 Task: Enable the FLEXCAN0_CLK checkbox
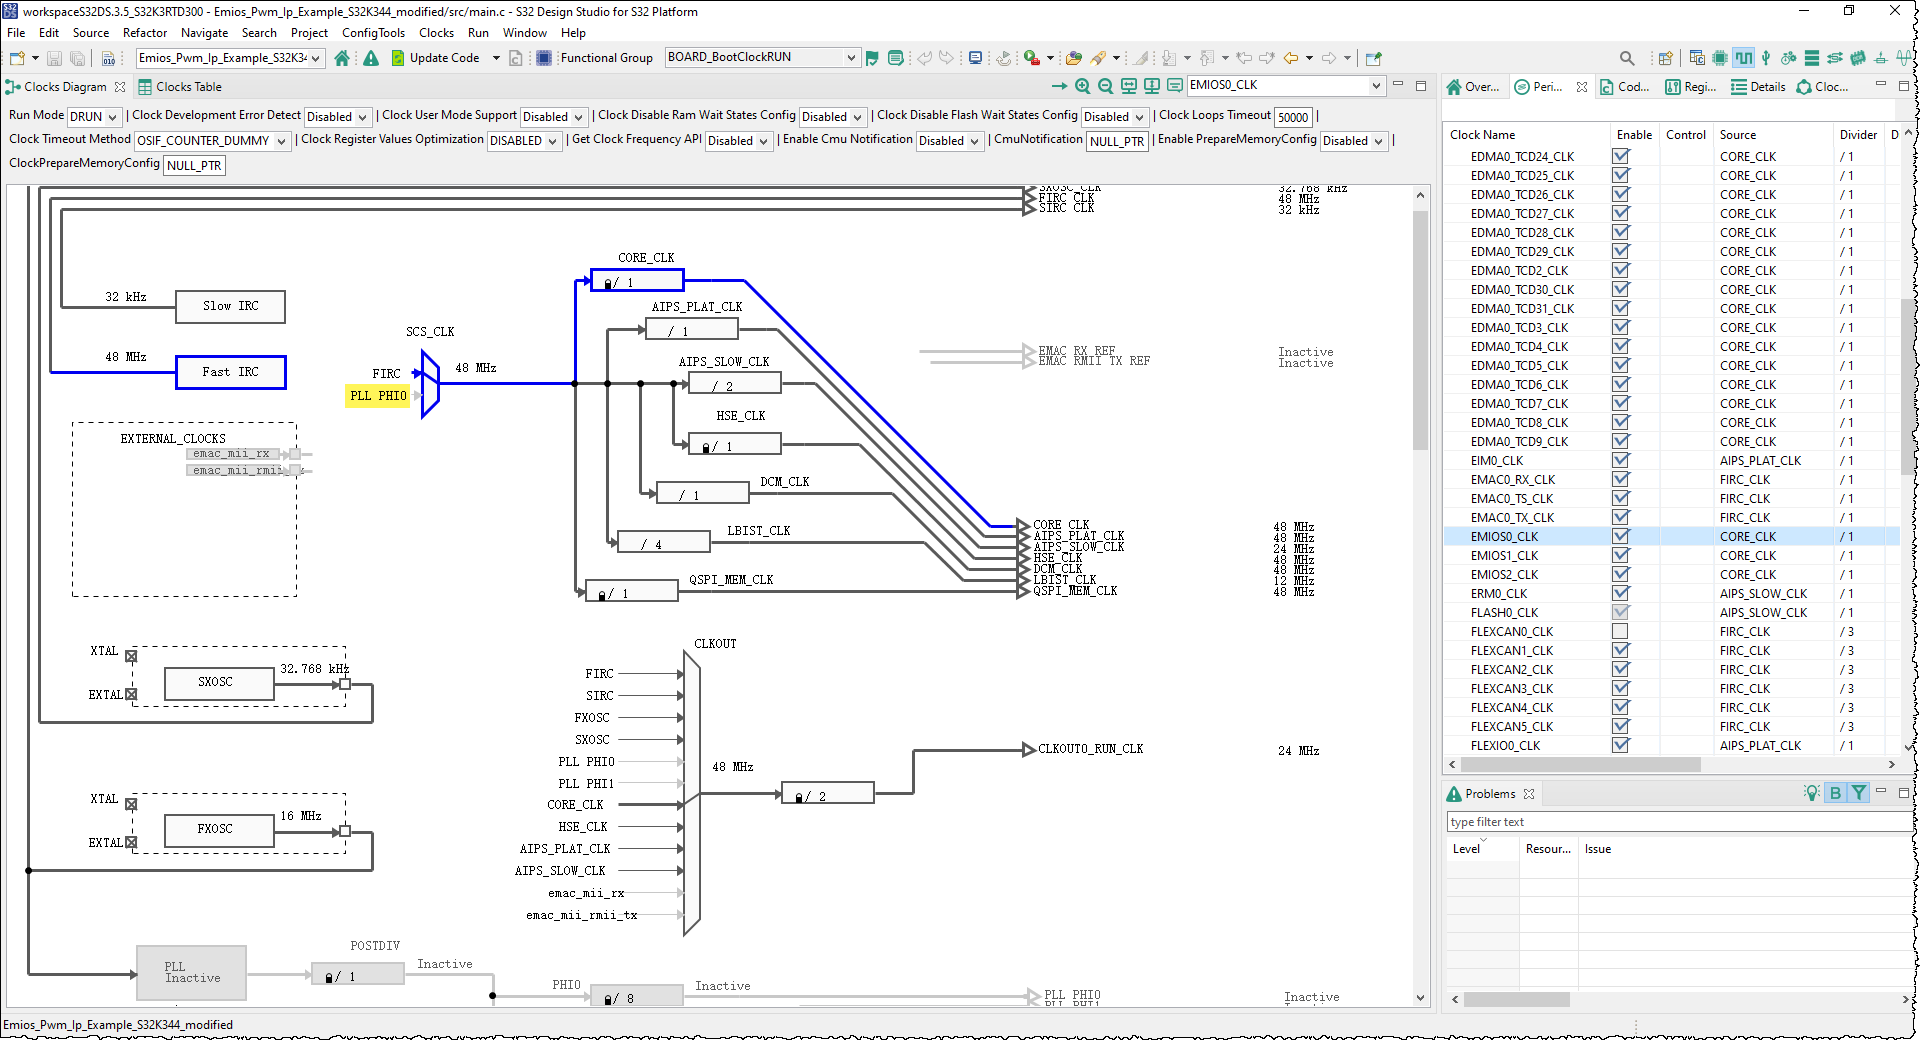pyautogui.click(x=1620, y=632)
